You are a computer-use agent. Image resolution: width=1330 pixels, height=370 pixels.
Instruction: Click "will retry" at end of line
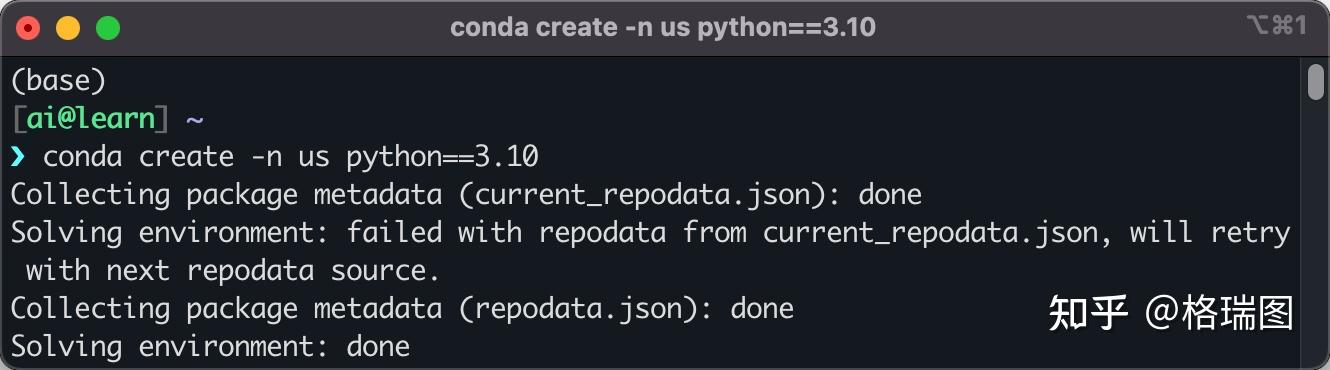tap(1210, 233)
